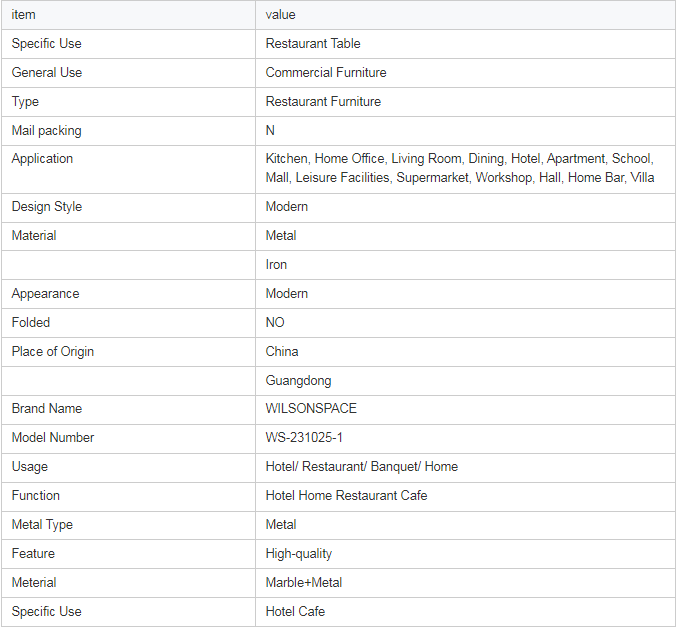Click the 'Design Style' label
The height and width of the screenshot is (628, 677).
[x=47, y=207]
